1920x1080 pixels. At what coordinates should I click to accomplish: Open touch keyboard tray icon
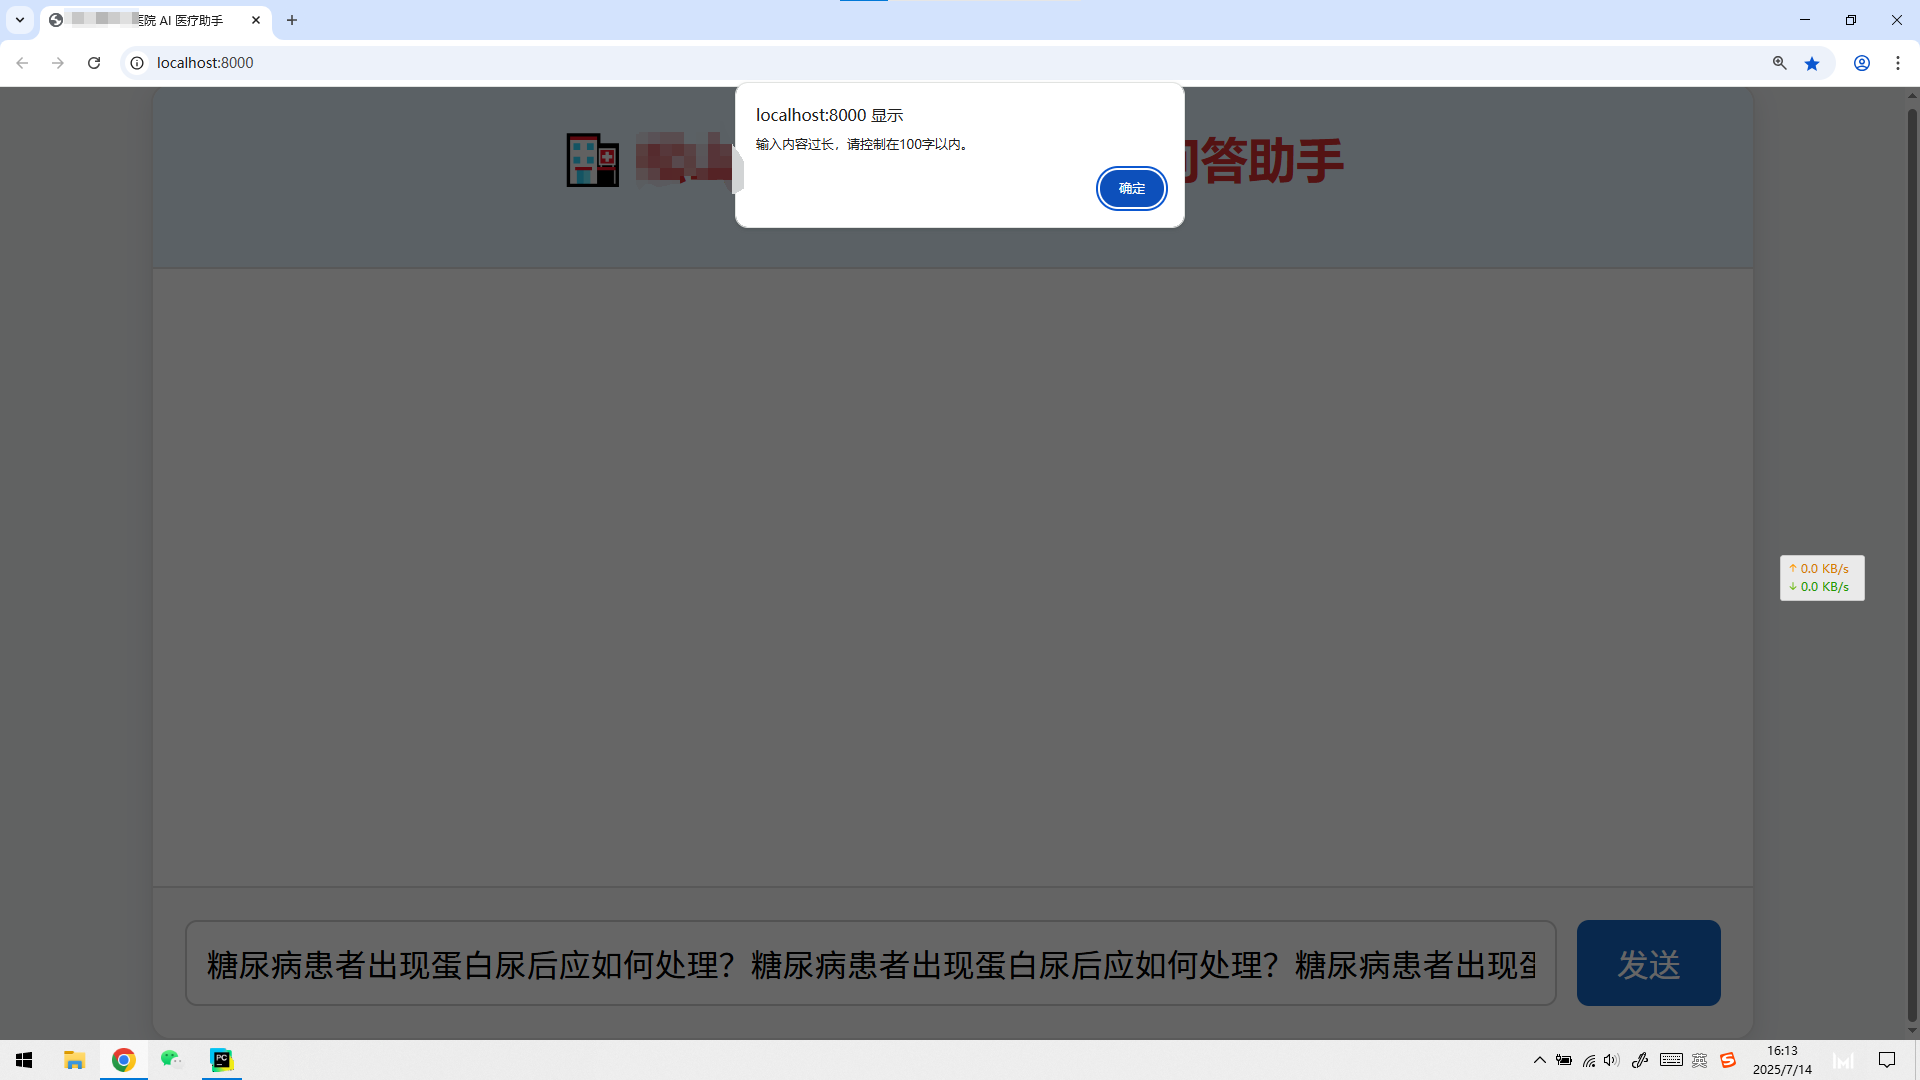pos(1671,1060)
